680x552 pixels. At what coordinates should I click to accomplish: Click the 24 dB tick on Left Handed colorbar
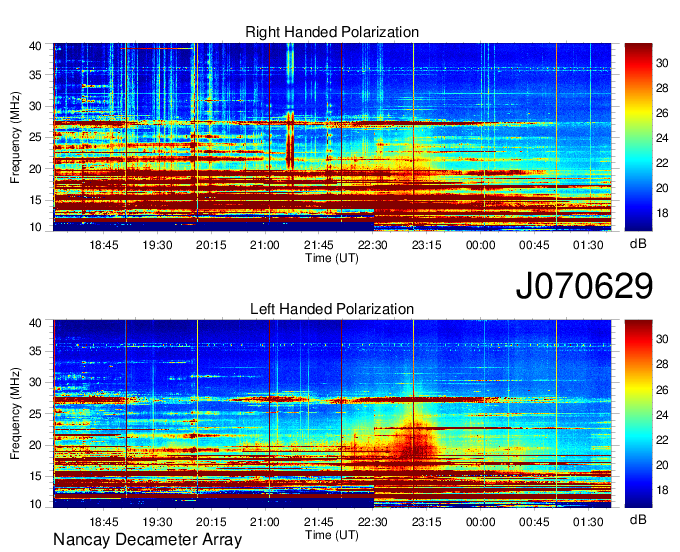pos(662,415)
